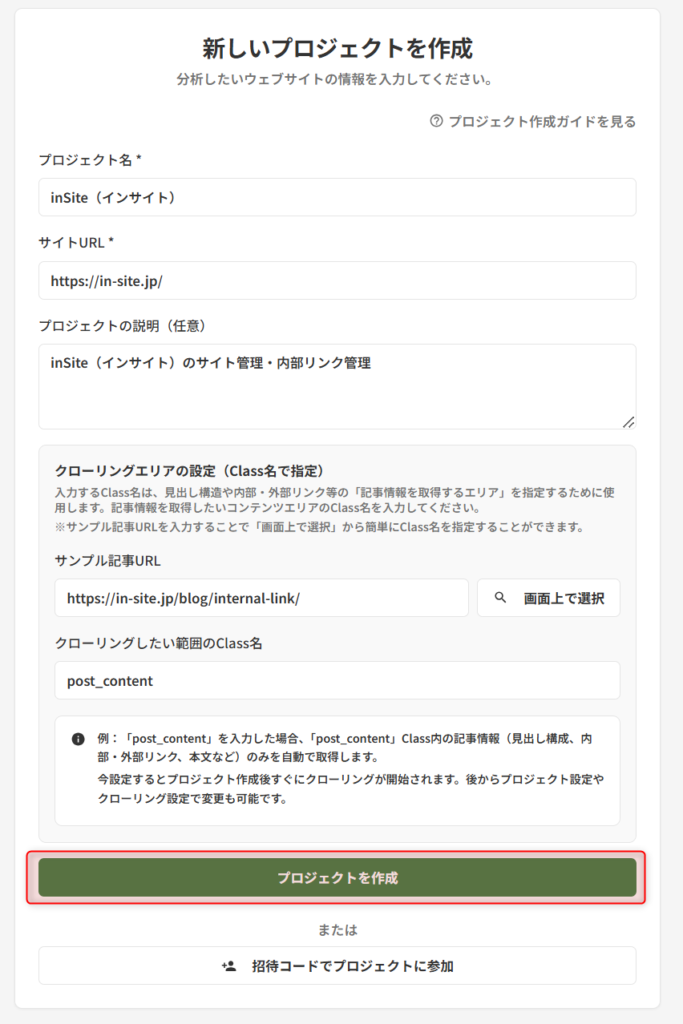Viewport: 683px width, 1024px height.
Task: Click the resize grip on the description textarea
Action: point(628,420)
